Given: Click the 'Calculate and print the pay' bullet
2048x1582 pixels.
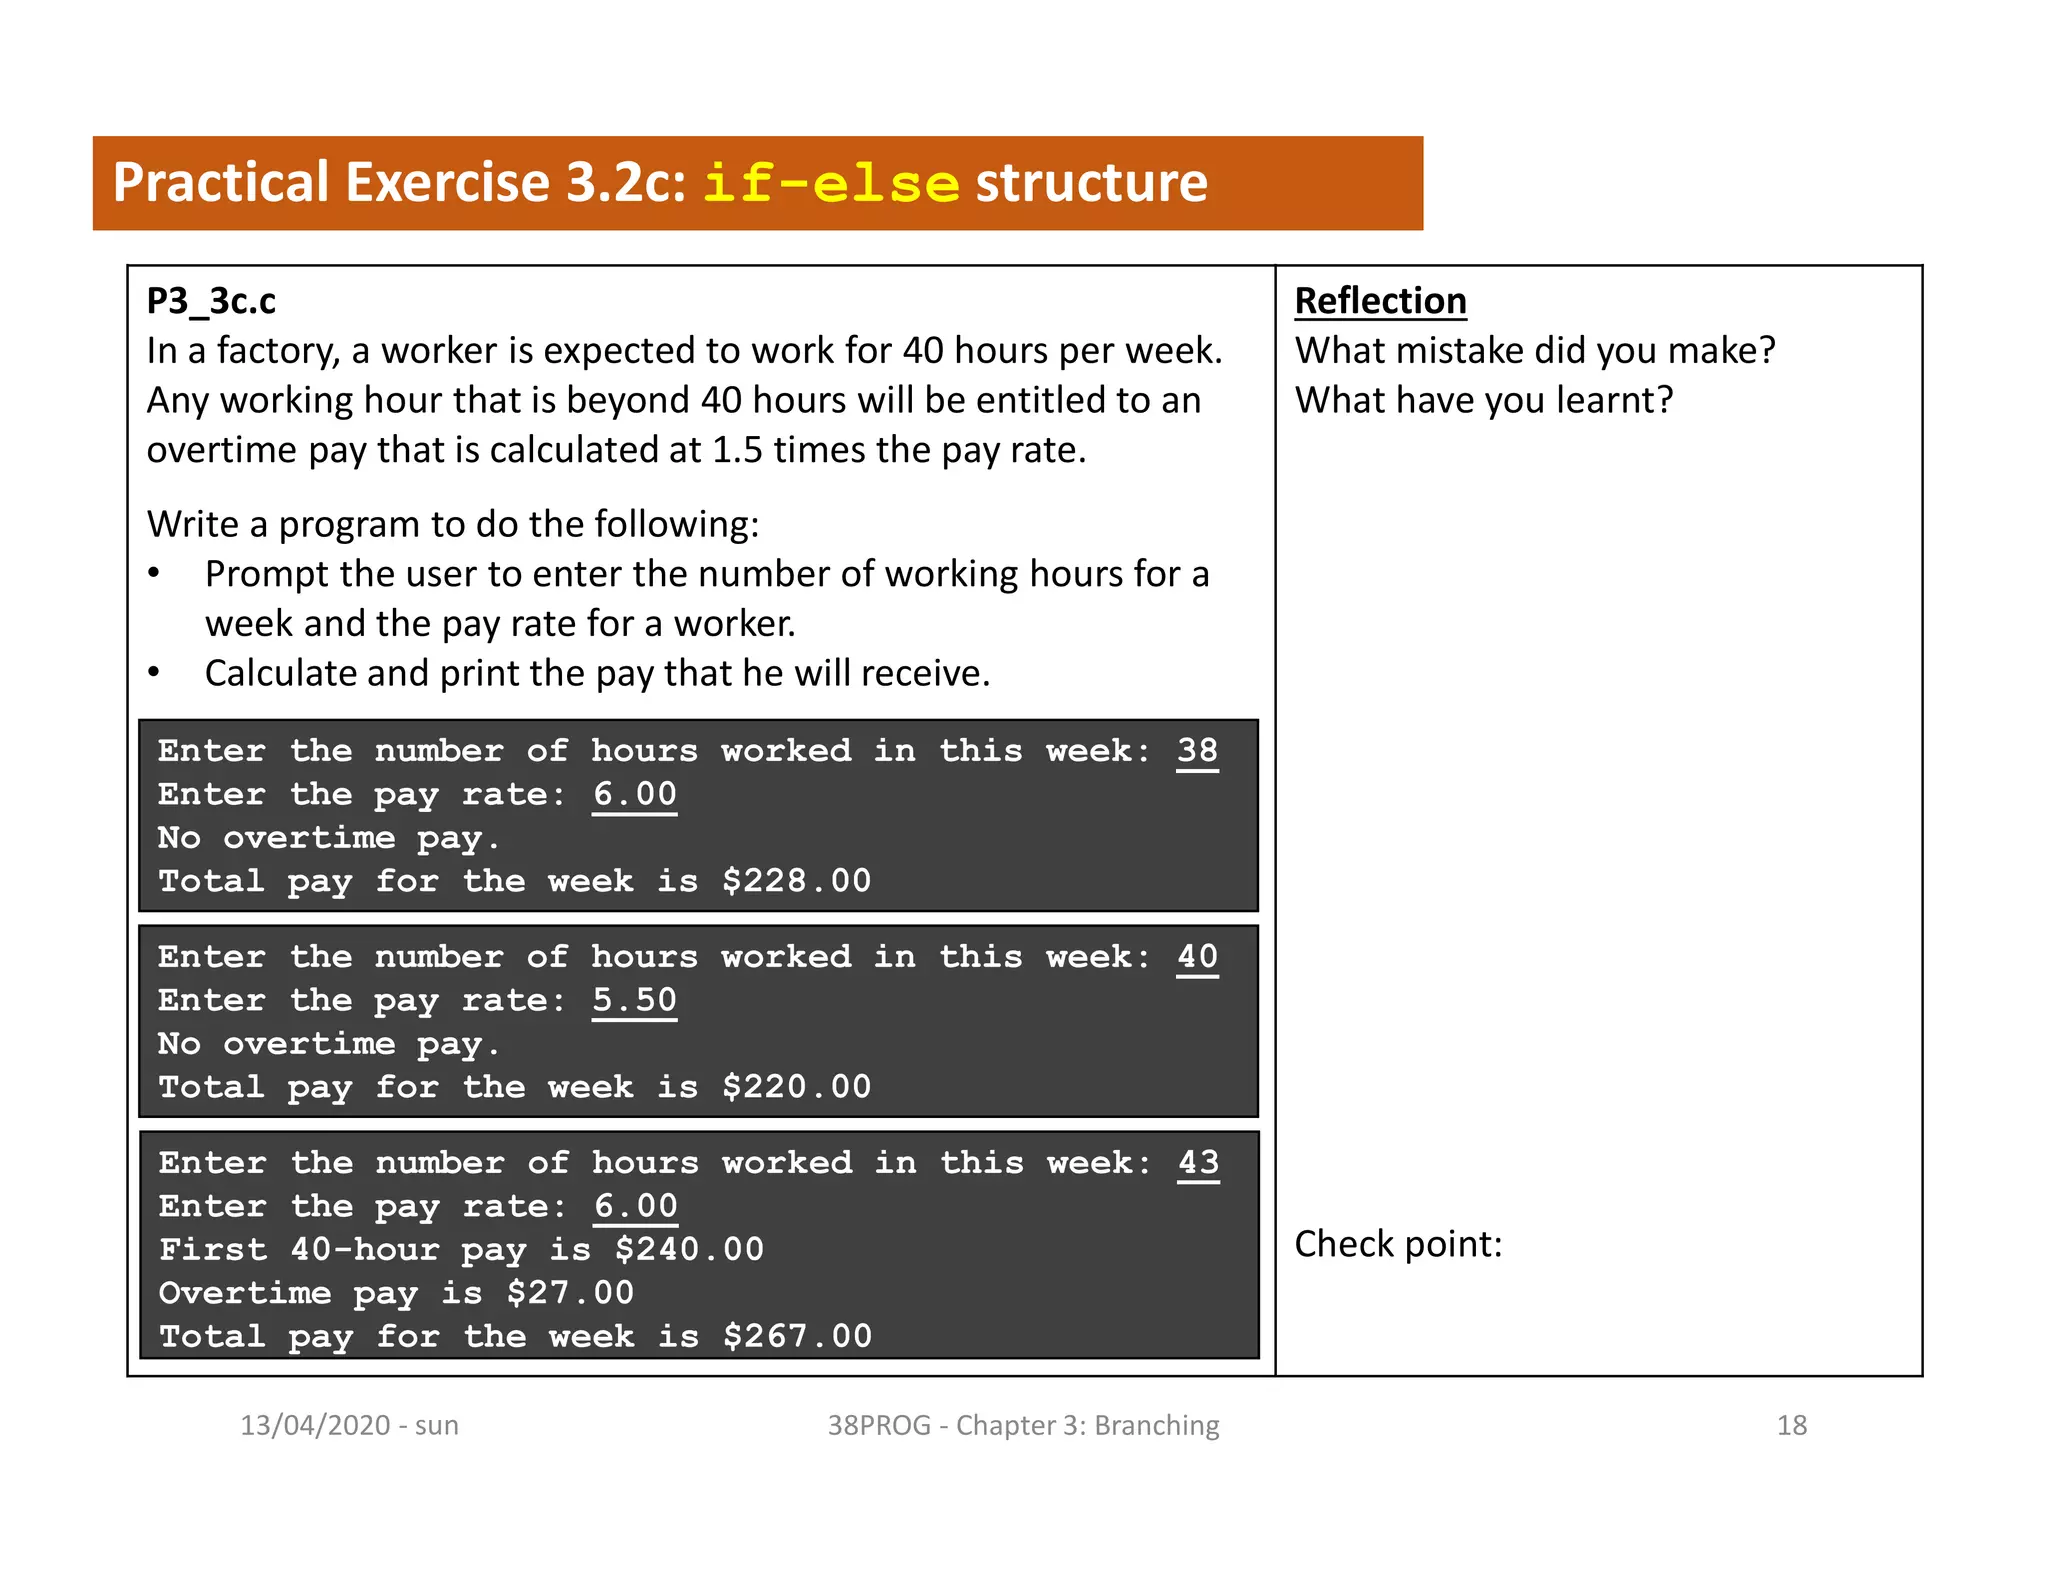Looking at the screenshot, I should click(x=597, y=674).
